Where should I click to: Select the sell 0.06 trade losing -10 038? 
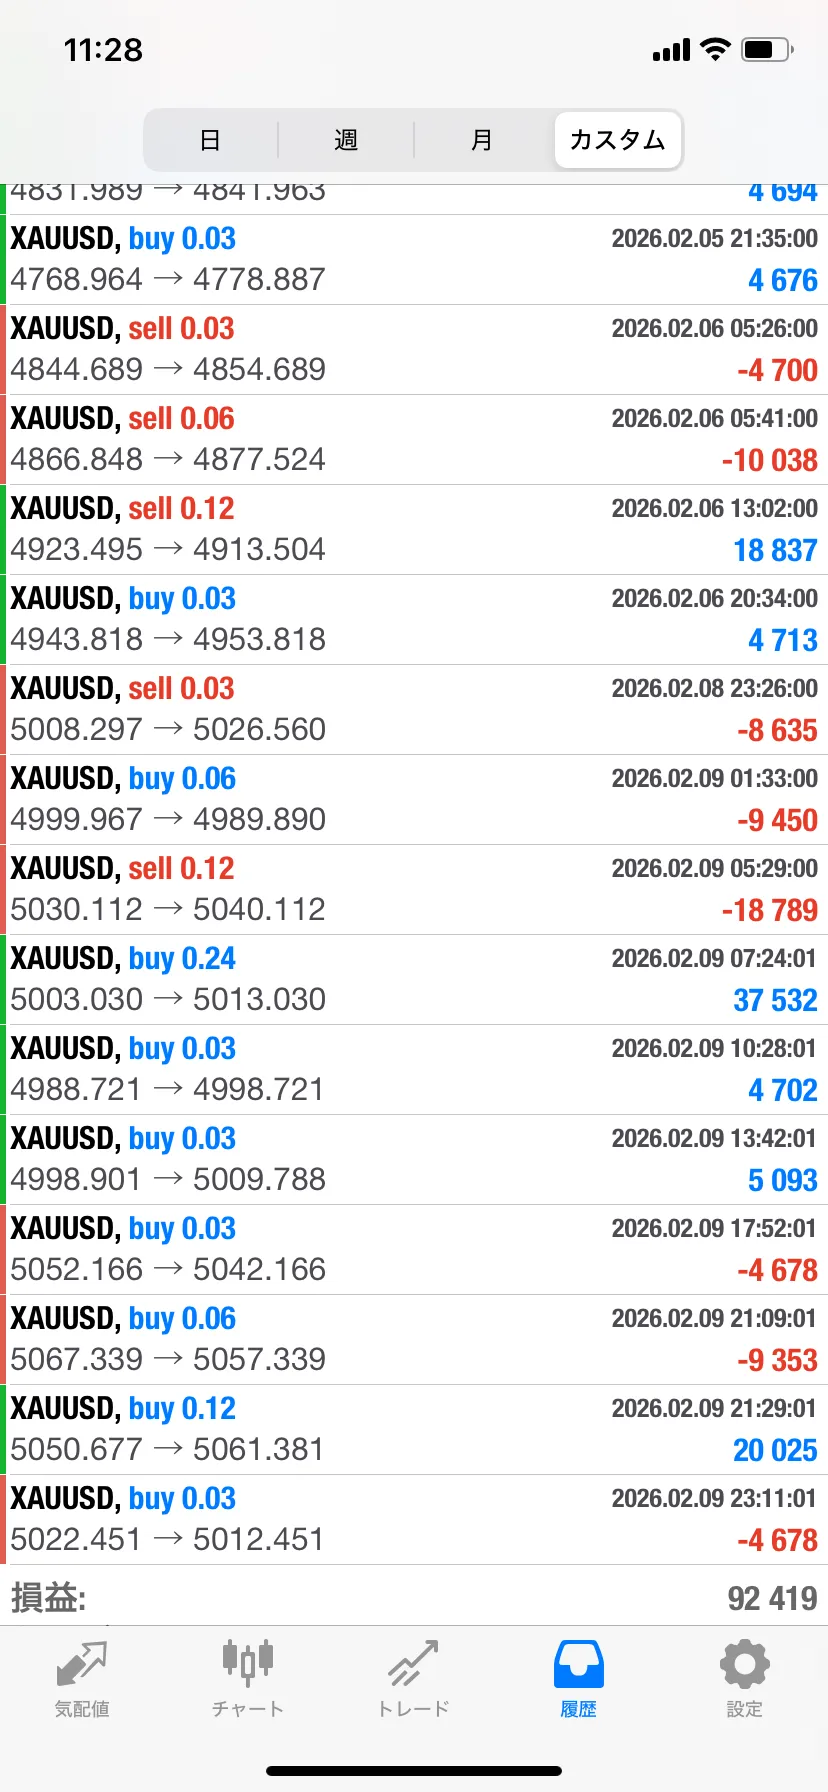point(414,439)
